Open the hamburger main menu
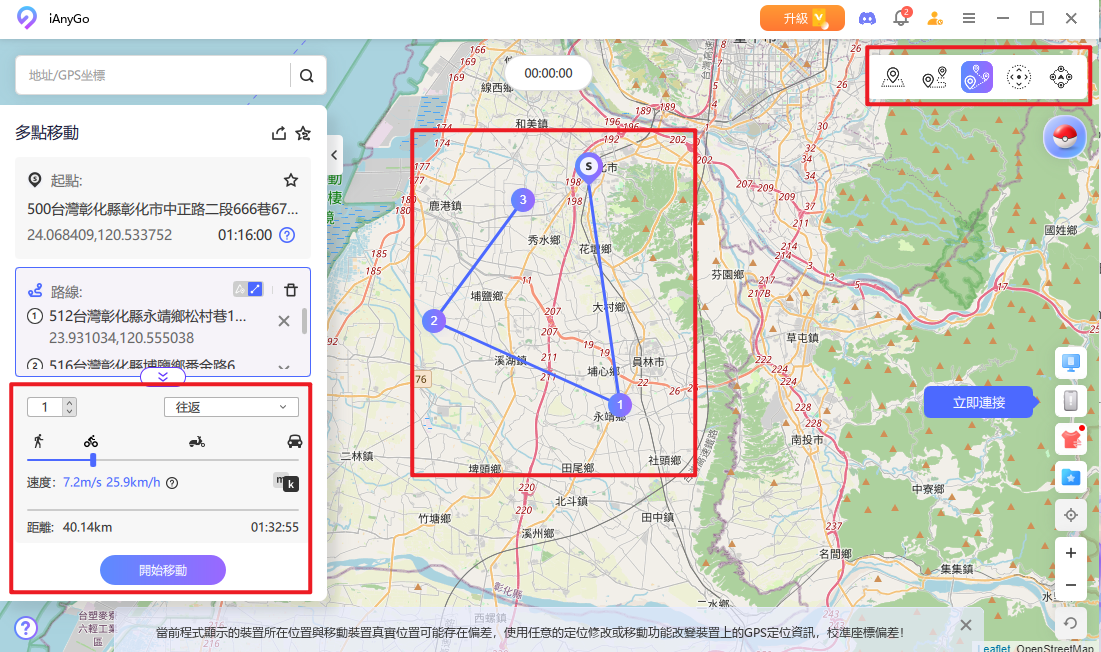The width and height of the screenshot is (1101, 652). pyautogui.click(x=969, y=18)
